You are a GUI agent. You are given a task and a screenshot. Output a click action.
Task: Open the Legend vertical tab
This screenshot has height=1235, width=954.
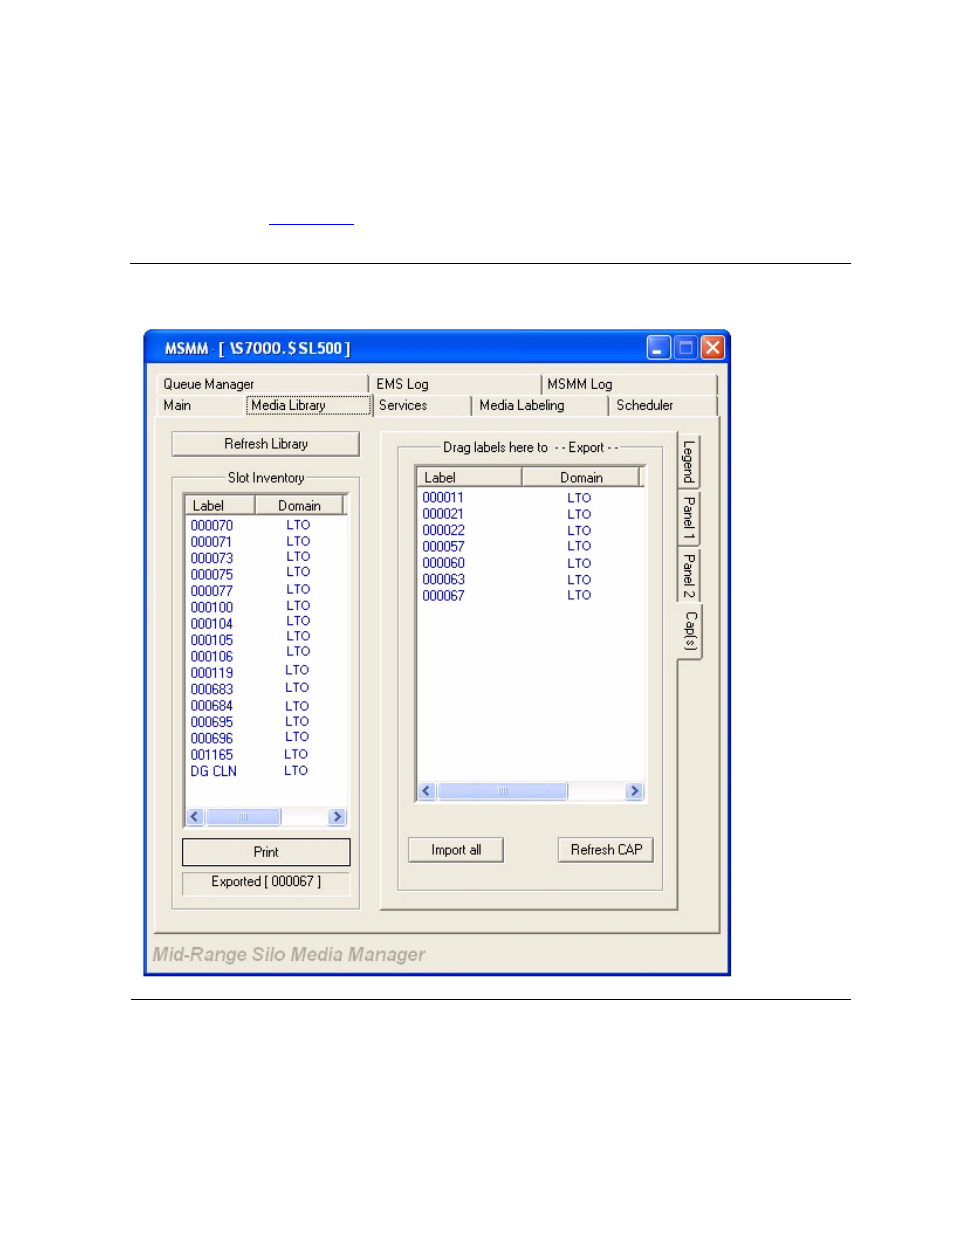pyautogui.click(x=689, y=462)
